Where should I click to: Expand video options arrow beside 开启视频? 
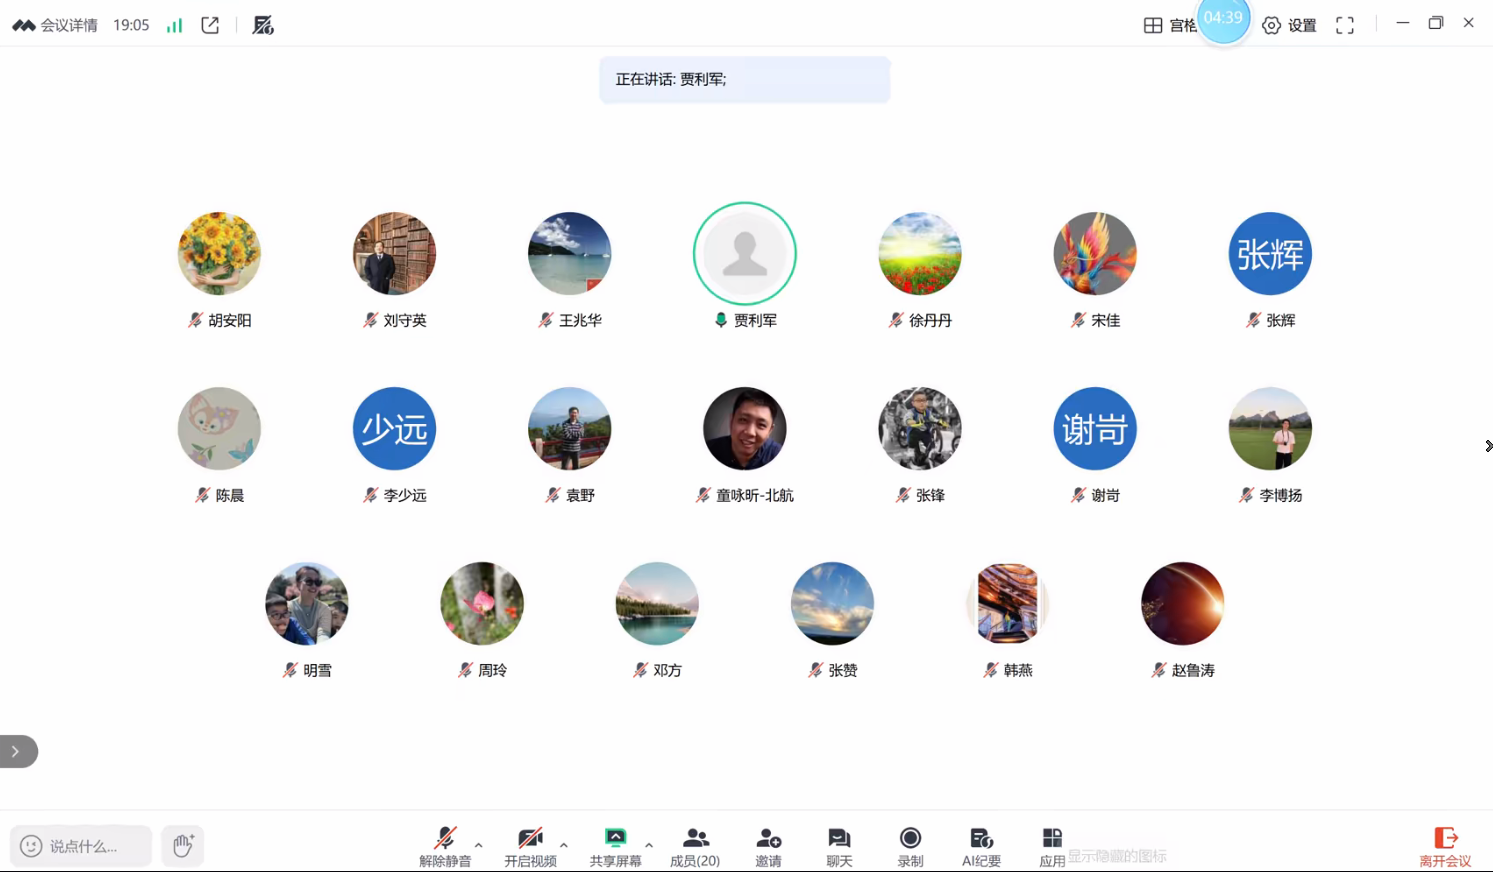pyautogui.click(x=564, y=845)
